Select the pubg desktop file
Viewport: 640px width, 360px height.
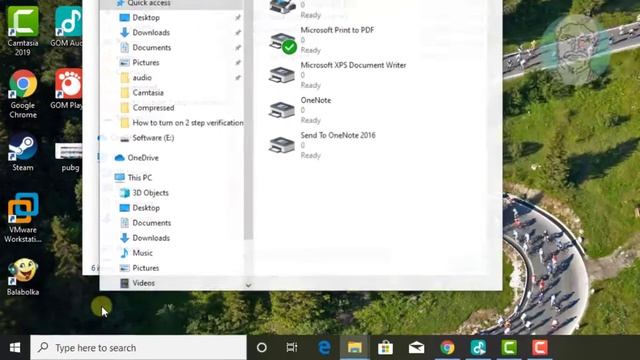tap(69, 157)
